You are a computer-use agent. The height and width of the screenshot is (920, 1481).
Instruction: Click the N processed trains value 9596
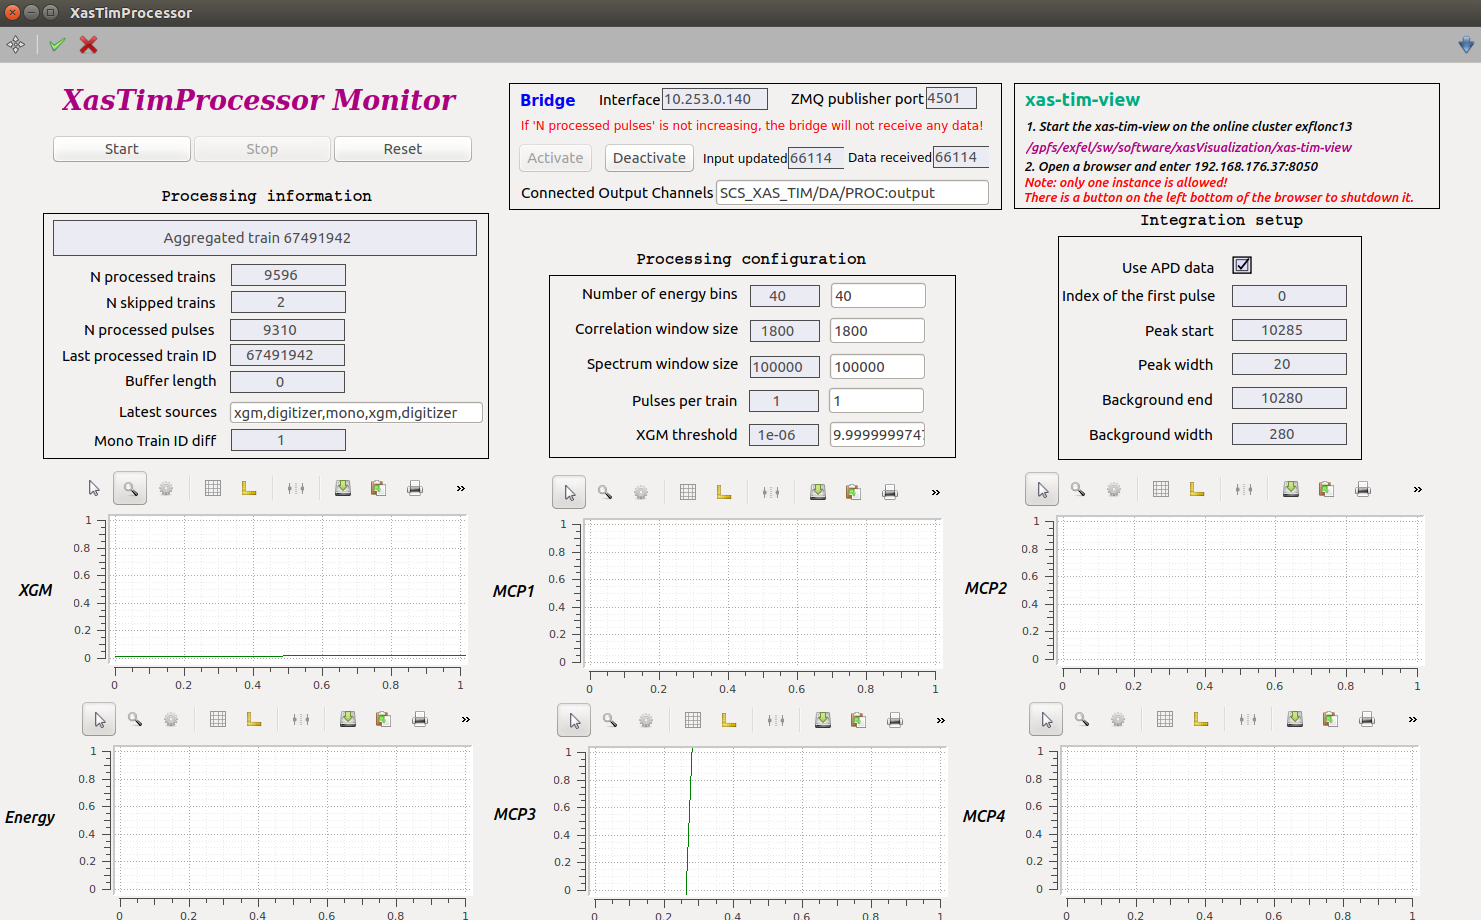click(288, 275)
